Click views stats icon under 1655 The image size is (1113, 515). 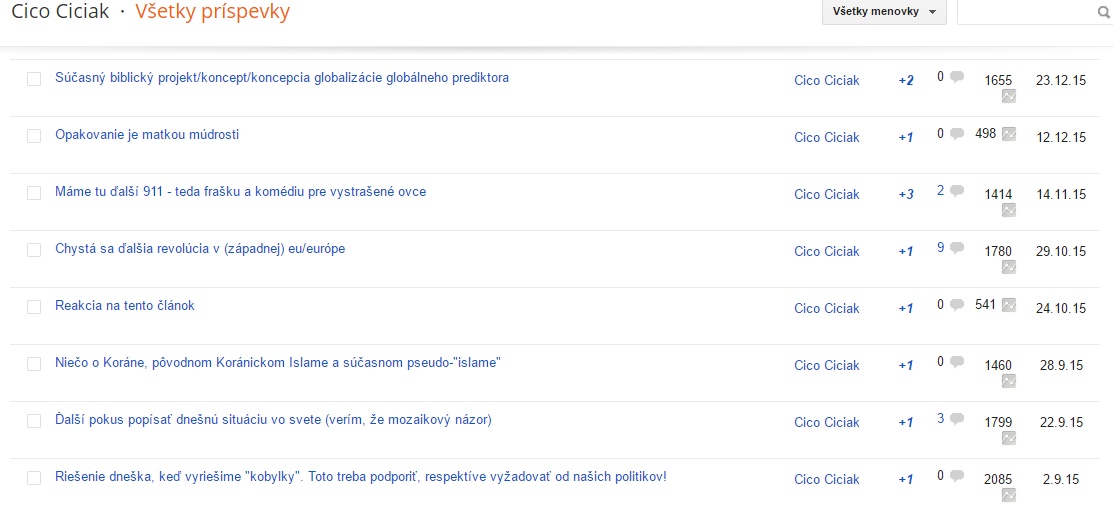1009,96
